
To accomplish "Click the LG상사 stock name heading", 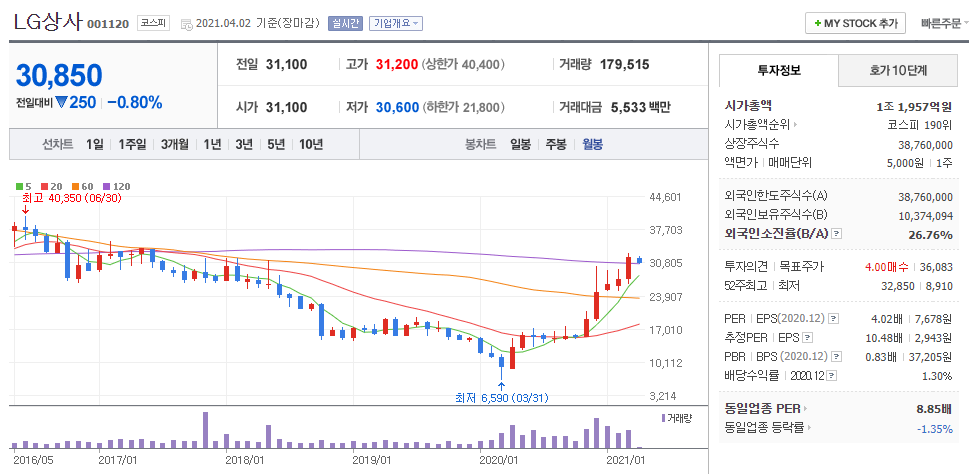I will pyautogui.click(x=48, y=22).
